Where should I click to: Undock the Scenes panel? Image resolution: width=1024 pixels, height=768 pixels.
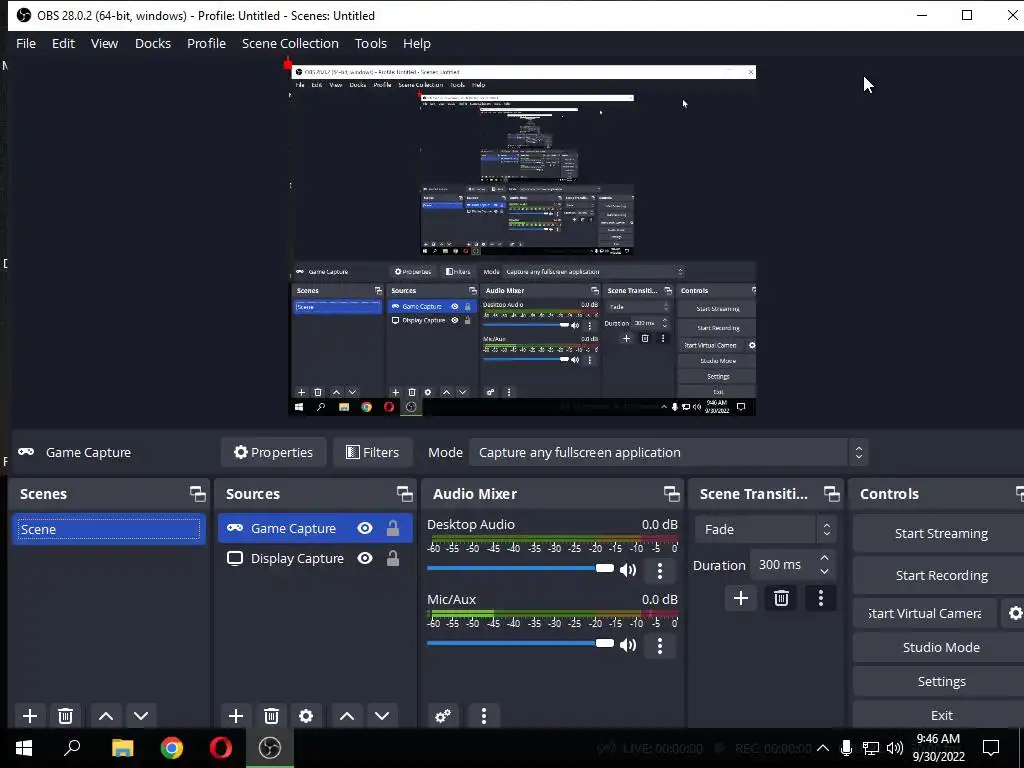click(x=197, y=494)
